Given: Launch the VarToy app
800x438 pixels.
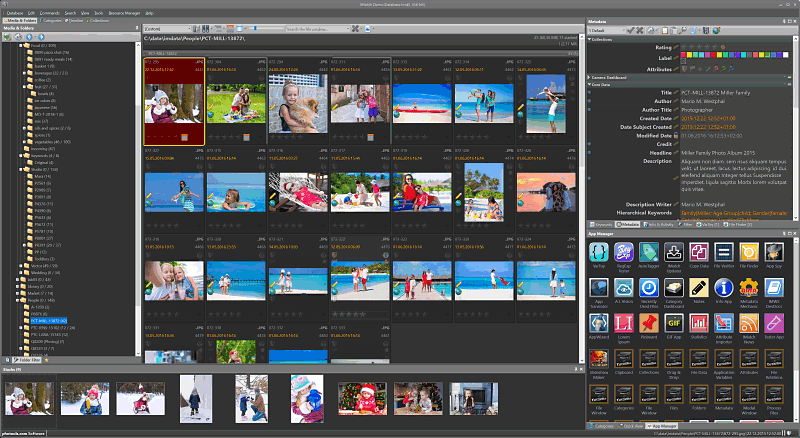Looking at the screenshot, I should 598,252.
